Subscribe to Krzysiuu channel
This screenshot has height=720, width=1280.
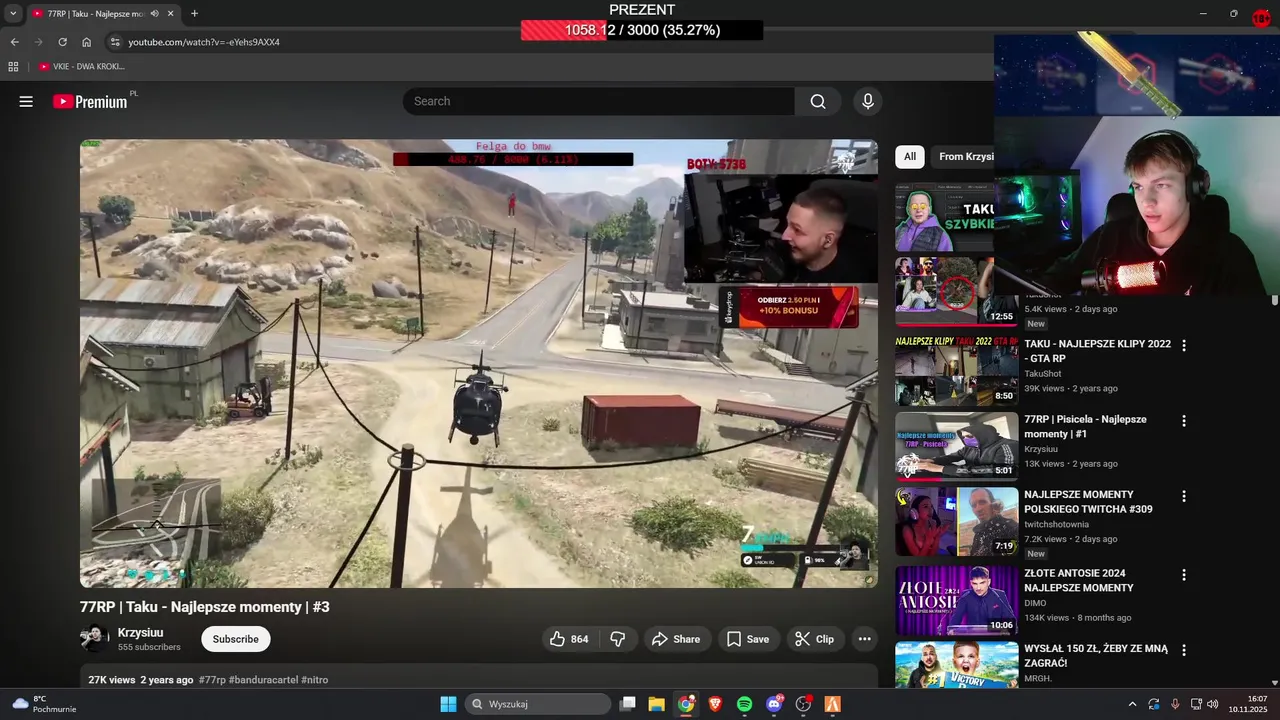point(235,639)
